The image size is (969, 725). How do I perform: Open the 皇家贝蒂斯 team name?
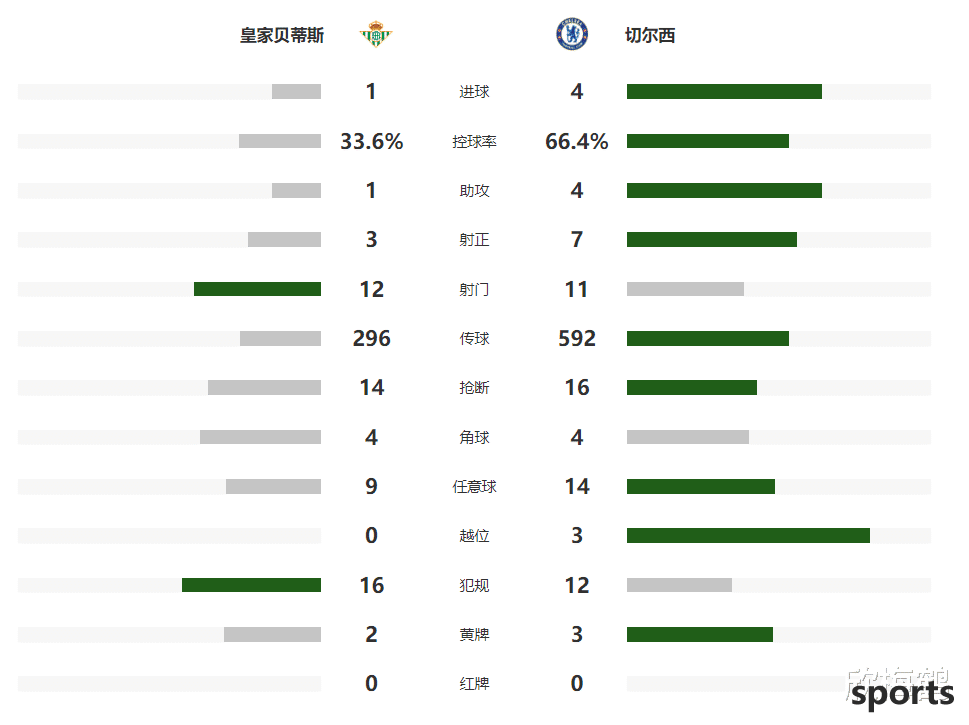coord(282,35)
